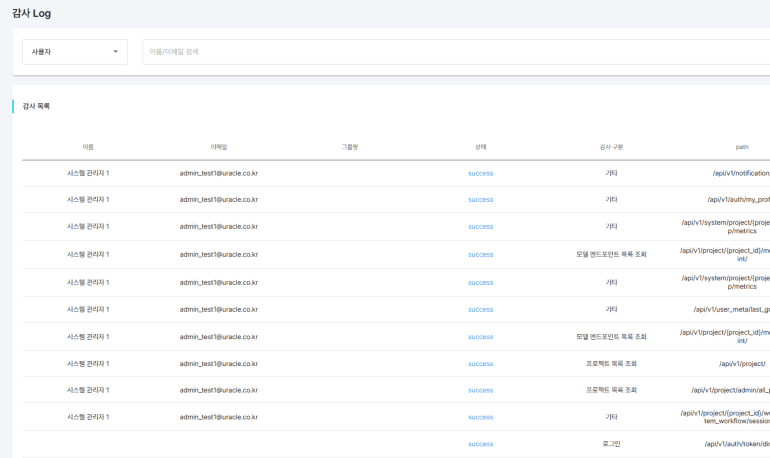
Task: Select 기타 in the tem_workflow/session row
Action: pyautogui.click(x=611, y=417)
